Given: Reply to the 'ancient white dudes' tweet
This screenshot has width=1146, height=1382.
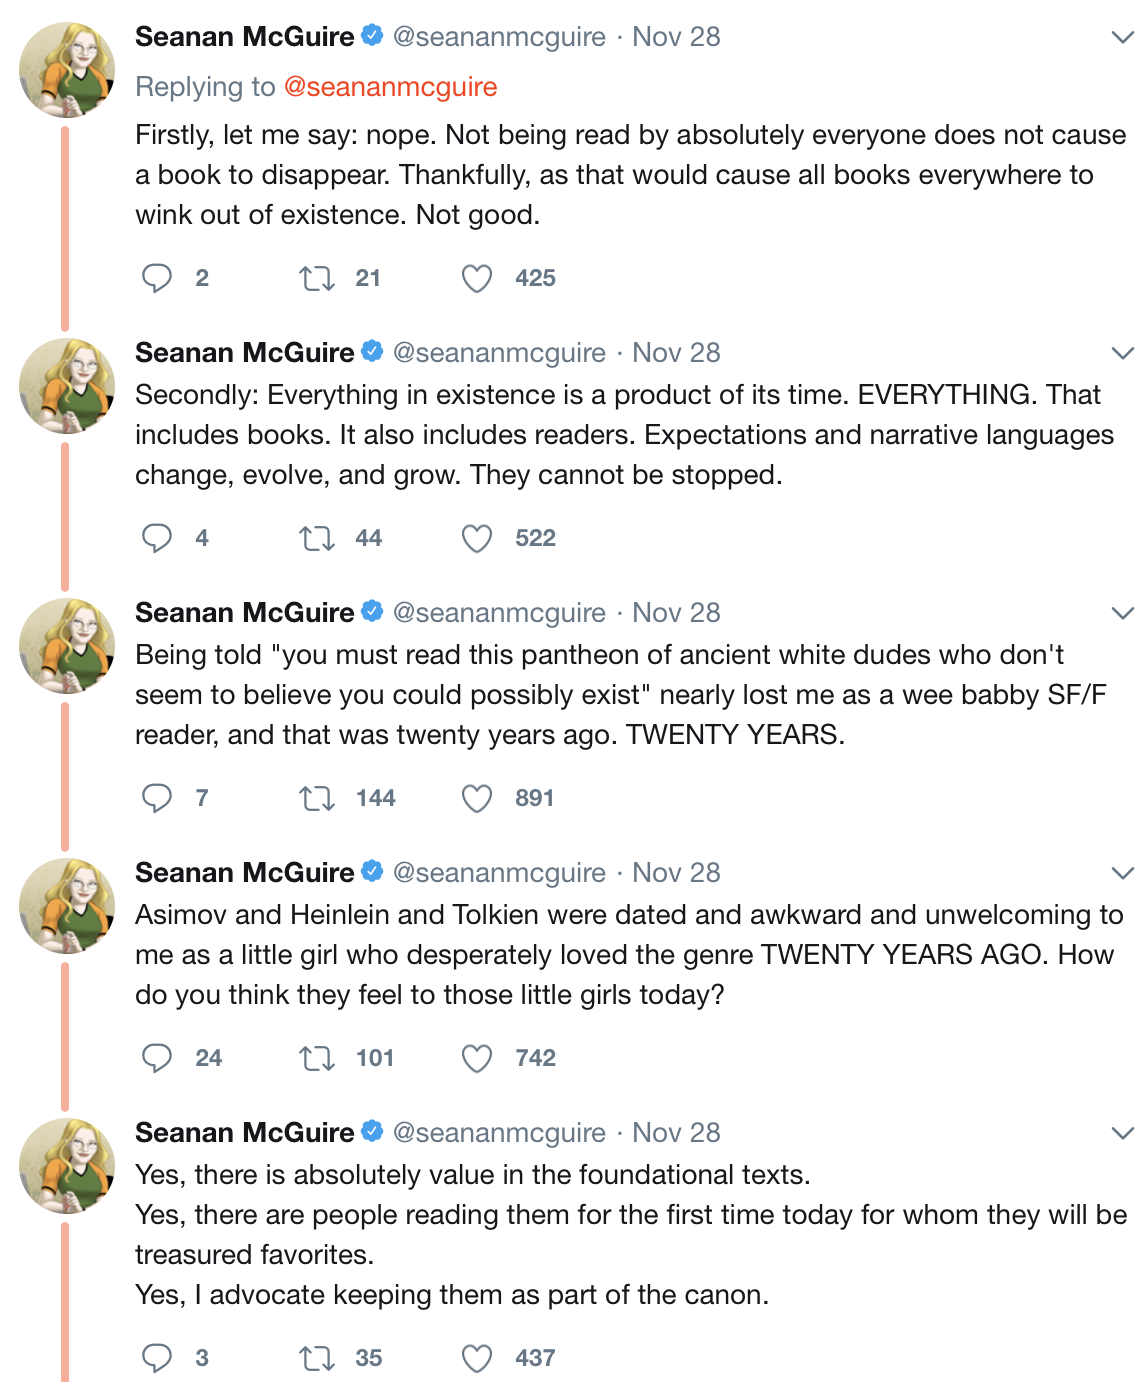Looking at the screenshot, I should coord(157,798).
